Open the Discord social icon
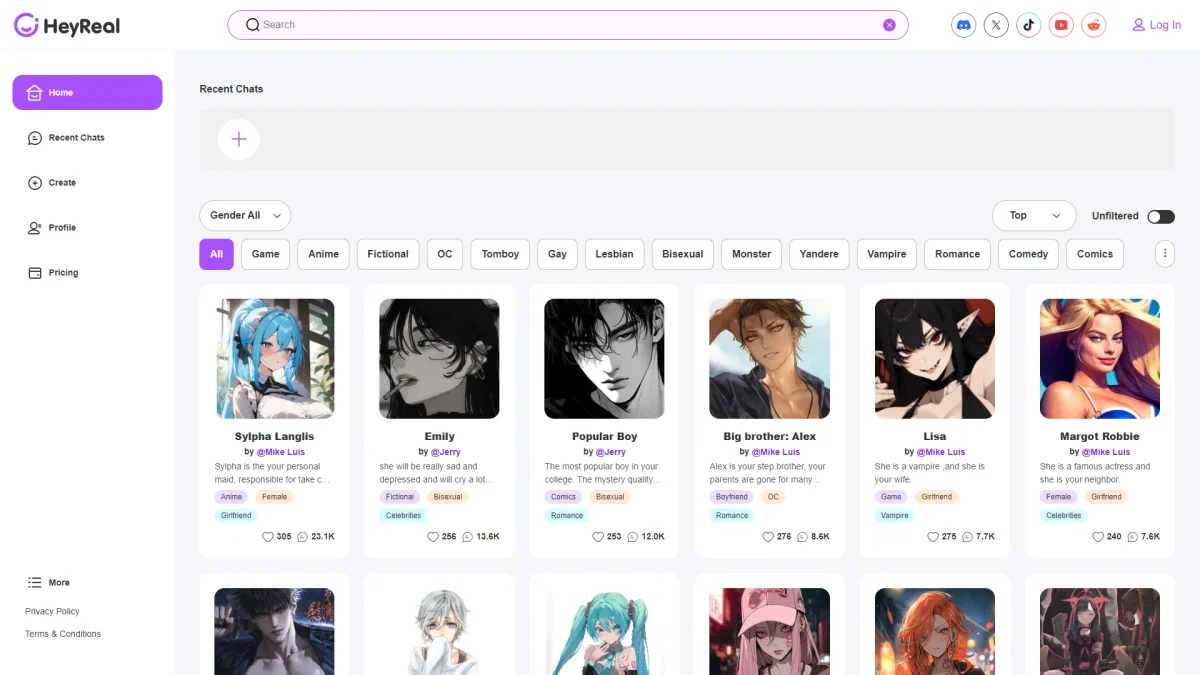Image resolution: width=1200 pixels, height=675 pixels. (x=963, y=25)
